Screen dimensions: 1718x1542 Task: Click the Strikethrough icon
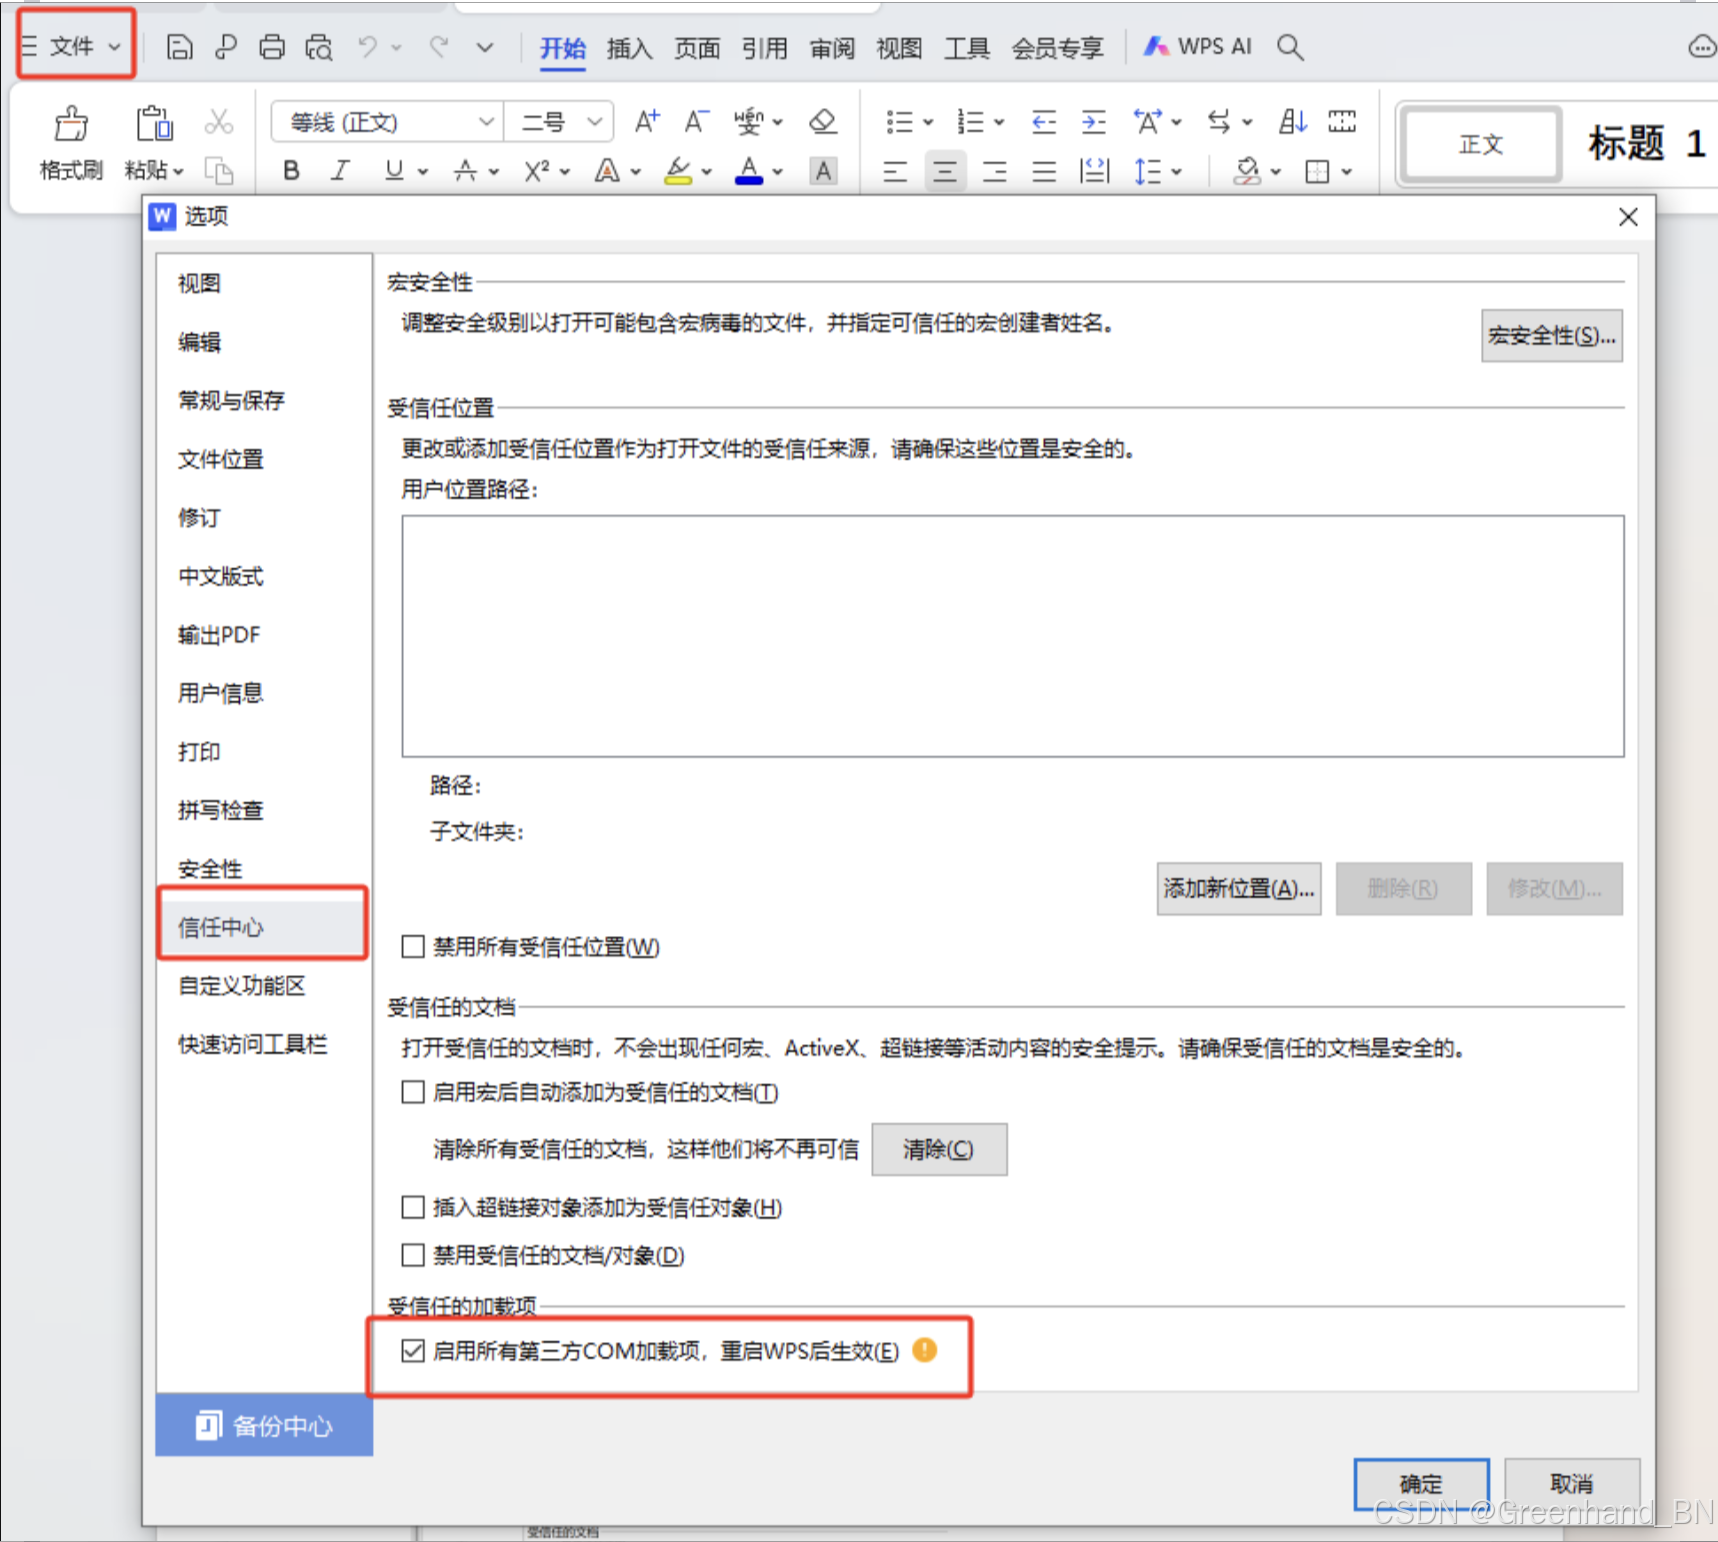465,171
